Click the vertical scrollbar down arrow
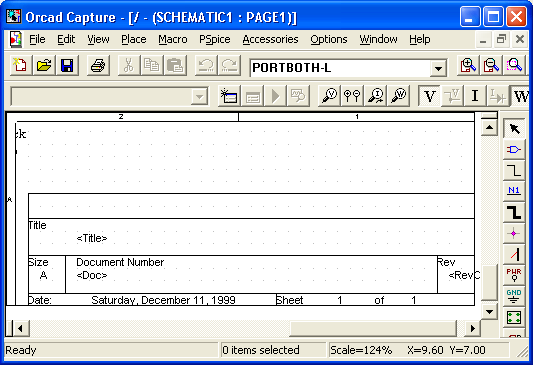 point(489,311)
